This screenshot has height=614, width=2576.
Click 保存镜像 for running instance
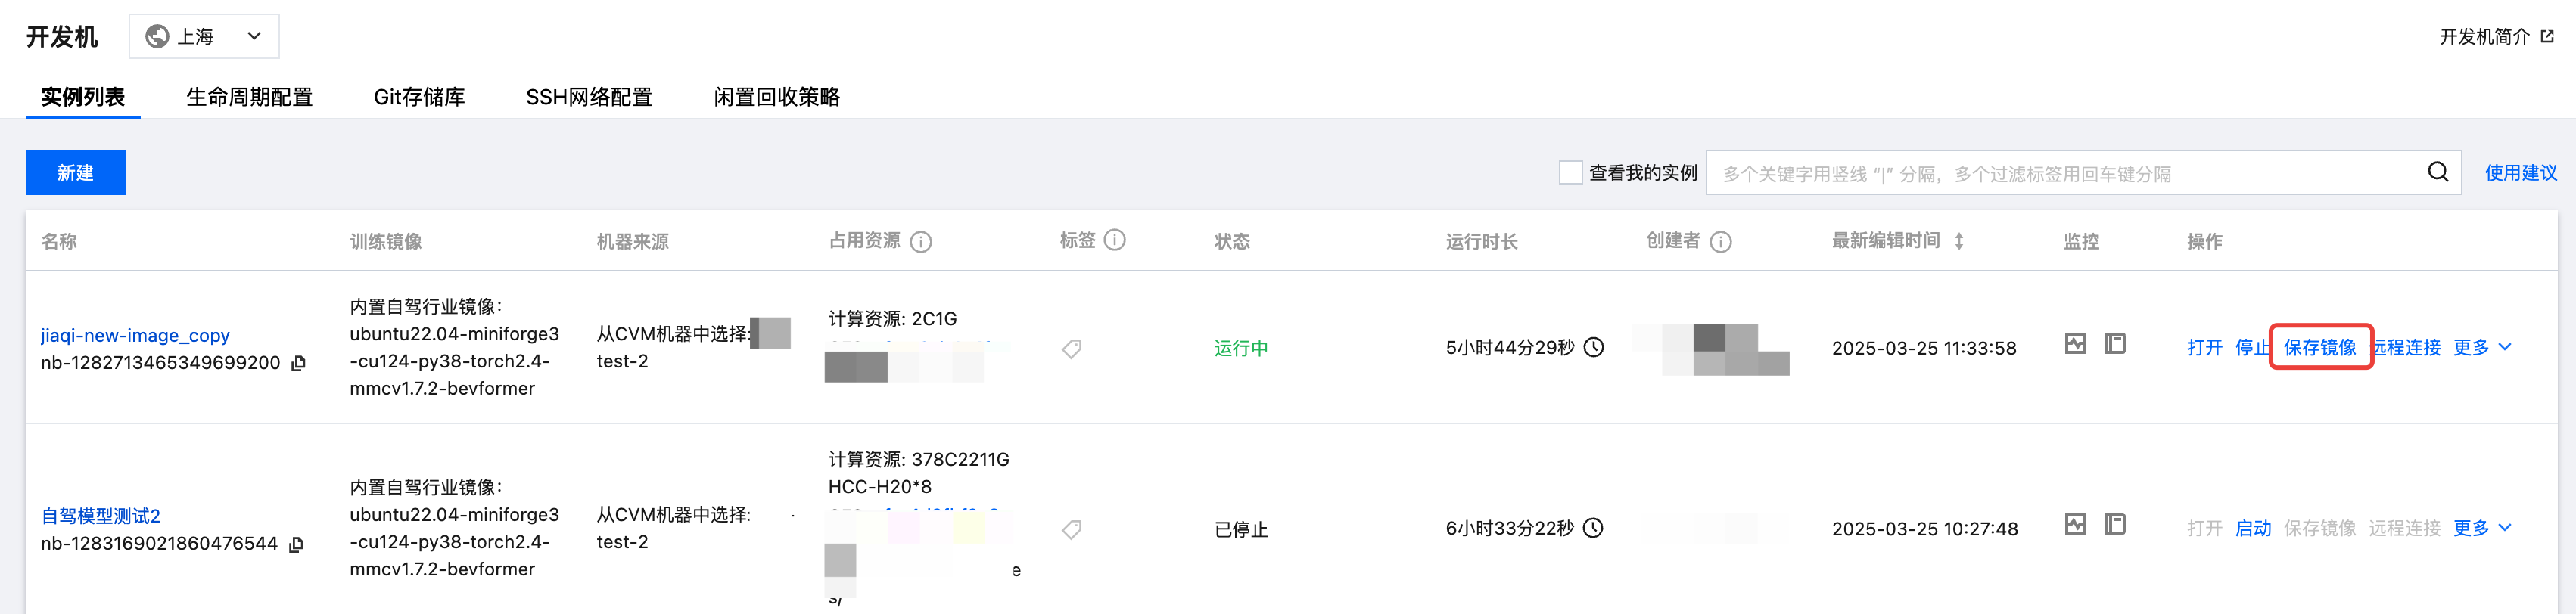click(x=2320, y=347)
